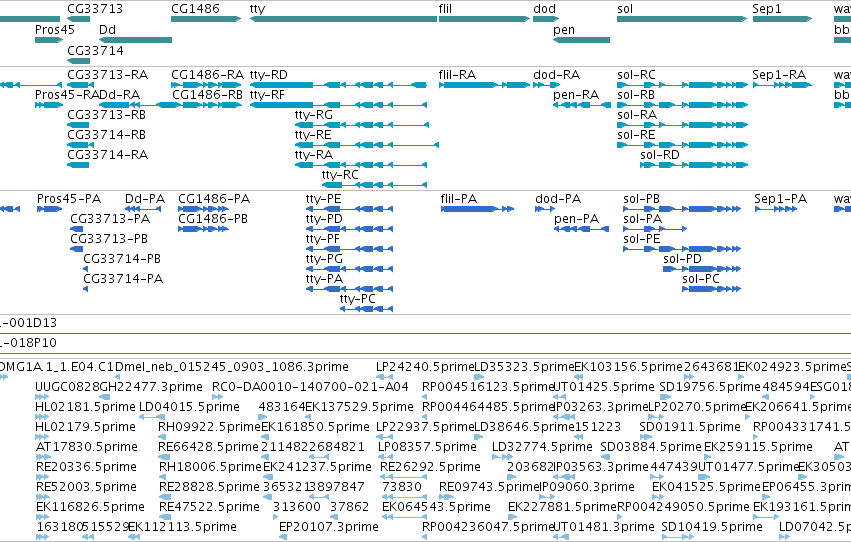This screenshot has width=851, height=542.
Task: Select transcript tty-RD
Action: [338, 85]
